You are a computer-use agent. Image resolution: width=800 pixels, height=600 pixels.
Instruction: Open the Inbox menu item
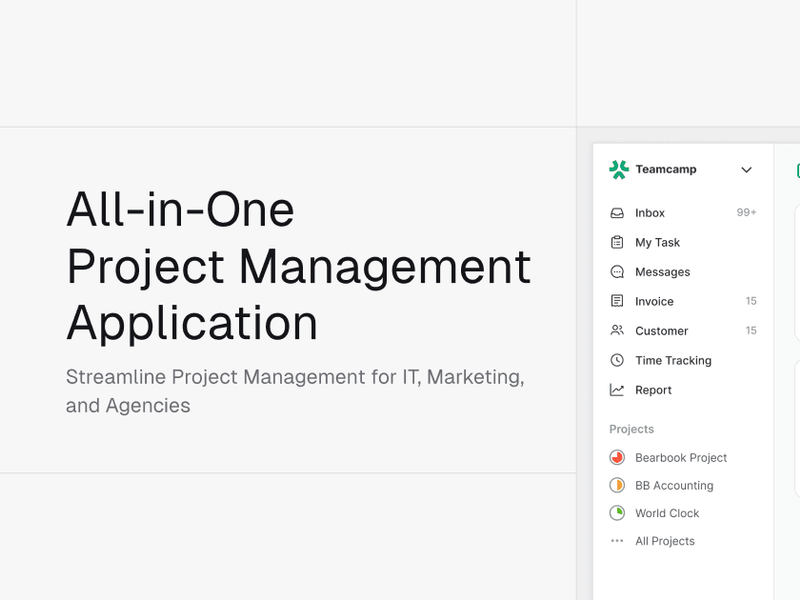(650, 213)
